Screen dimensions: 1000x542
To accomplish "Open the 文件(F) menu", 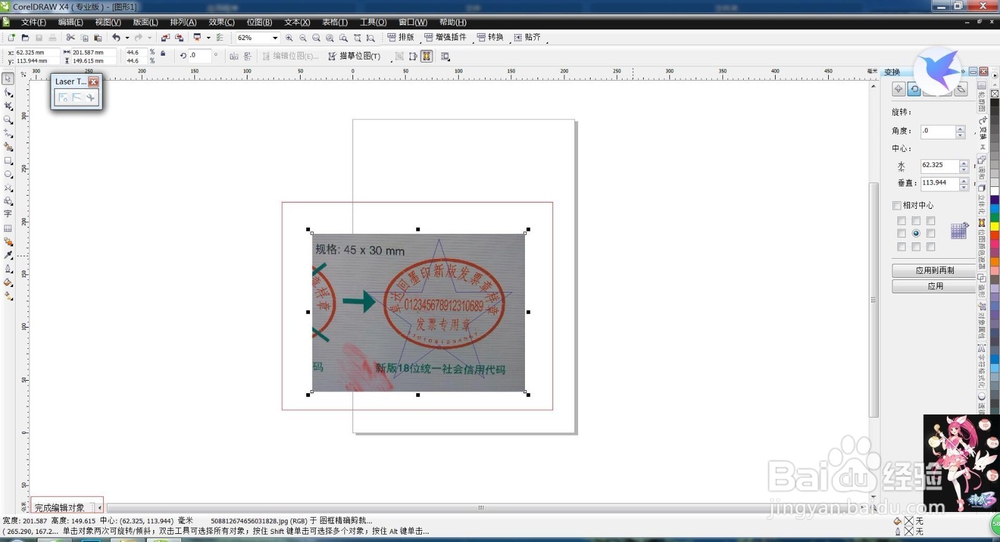I will coord(33,22).
